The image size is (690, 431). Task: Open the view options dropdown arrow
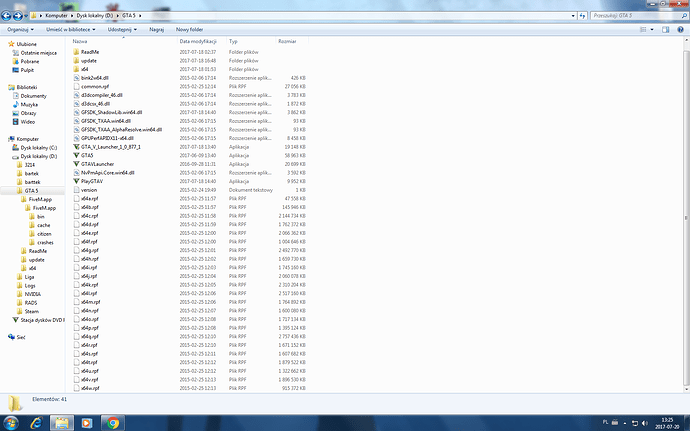point(652,29)
